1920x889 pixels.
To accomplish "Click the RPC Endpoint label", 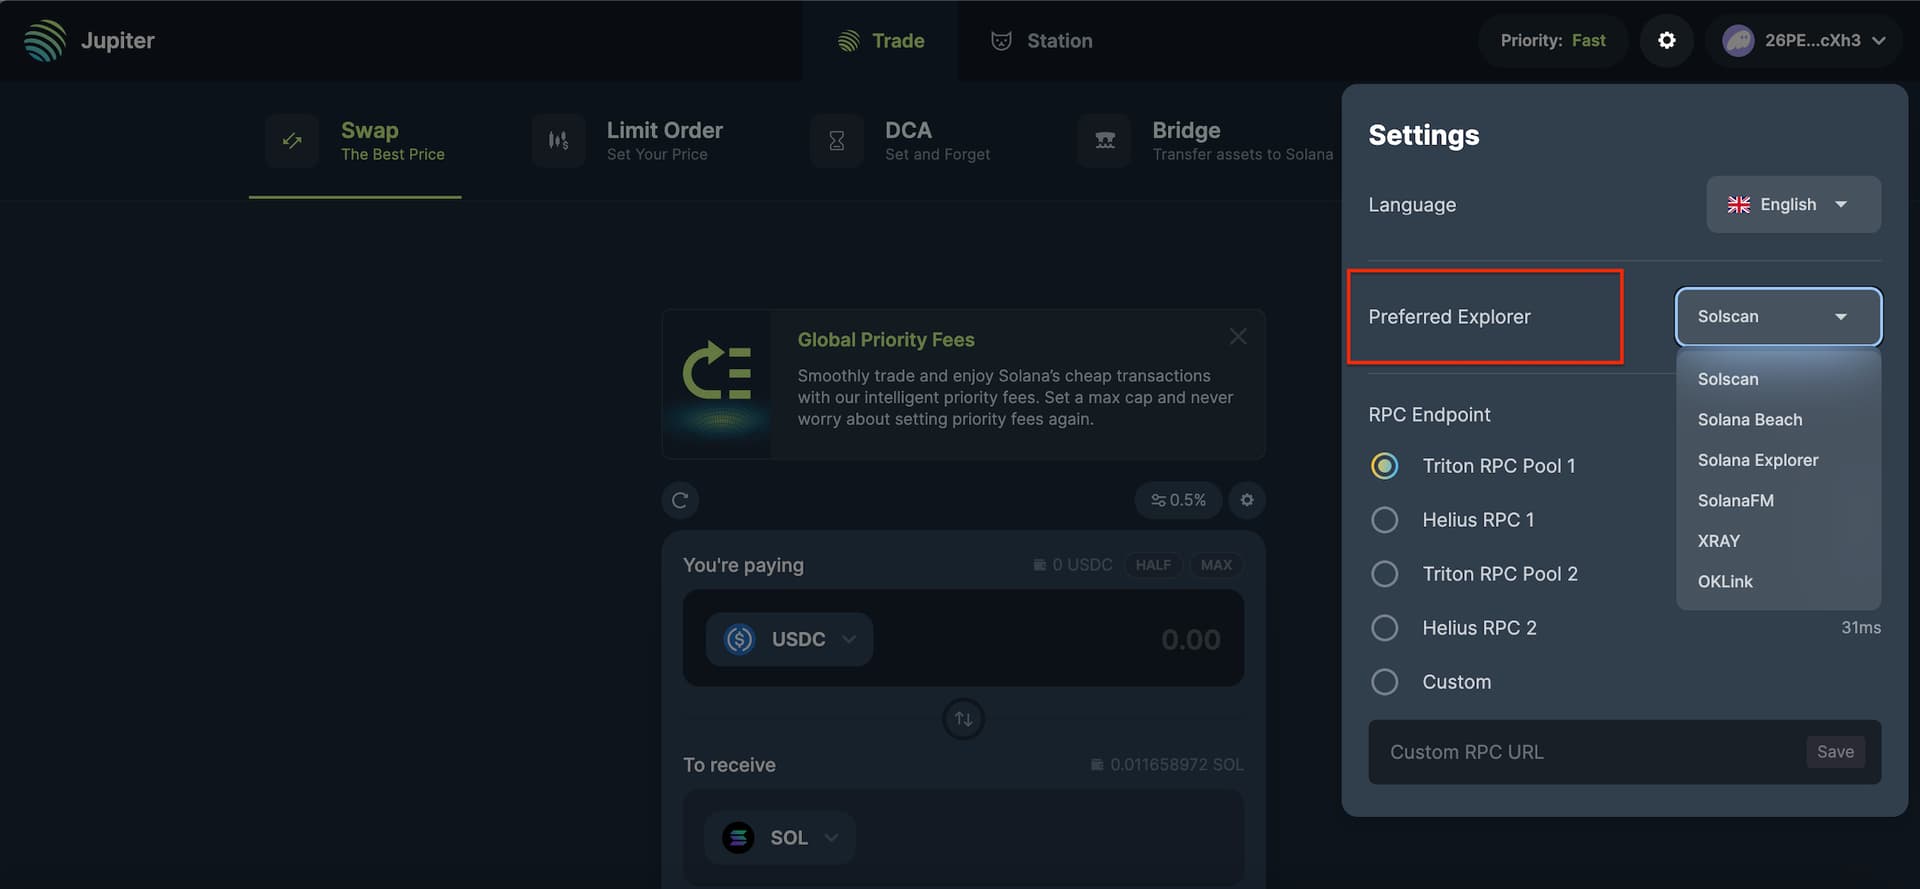I will 1429,415.
